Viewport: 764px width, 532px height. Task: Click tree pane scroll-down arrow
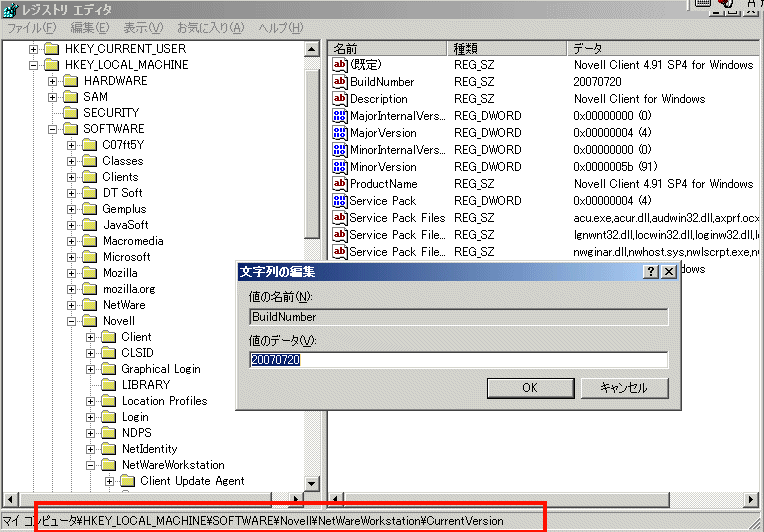[x=311, y=483]
